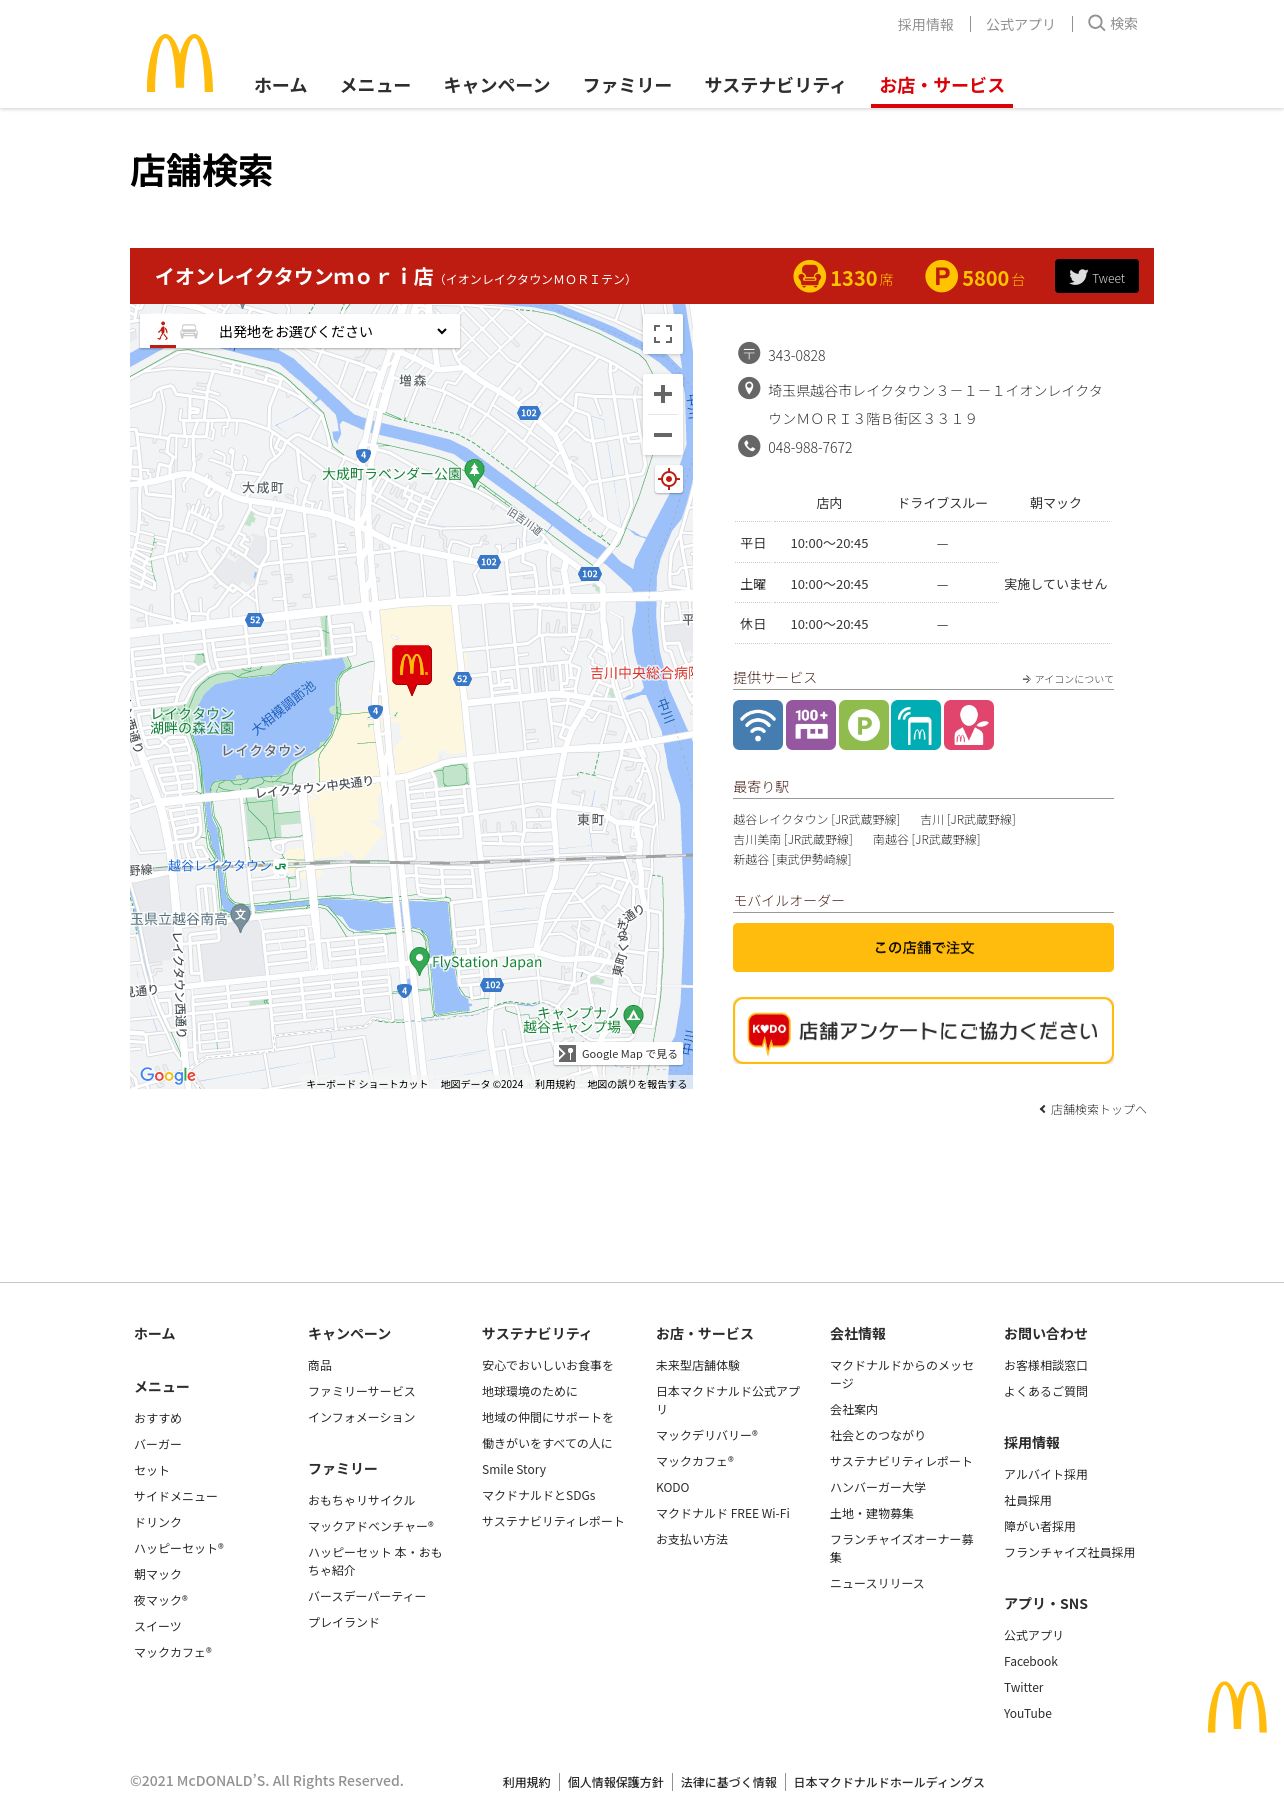Screen dimensions: 1284x1803
Task: Click the McDonald's store map pin
Action: [412, 668]
